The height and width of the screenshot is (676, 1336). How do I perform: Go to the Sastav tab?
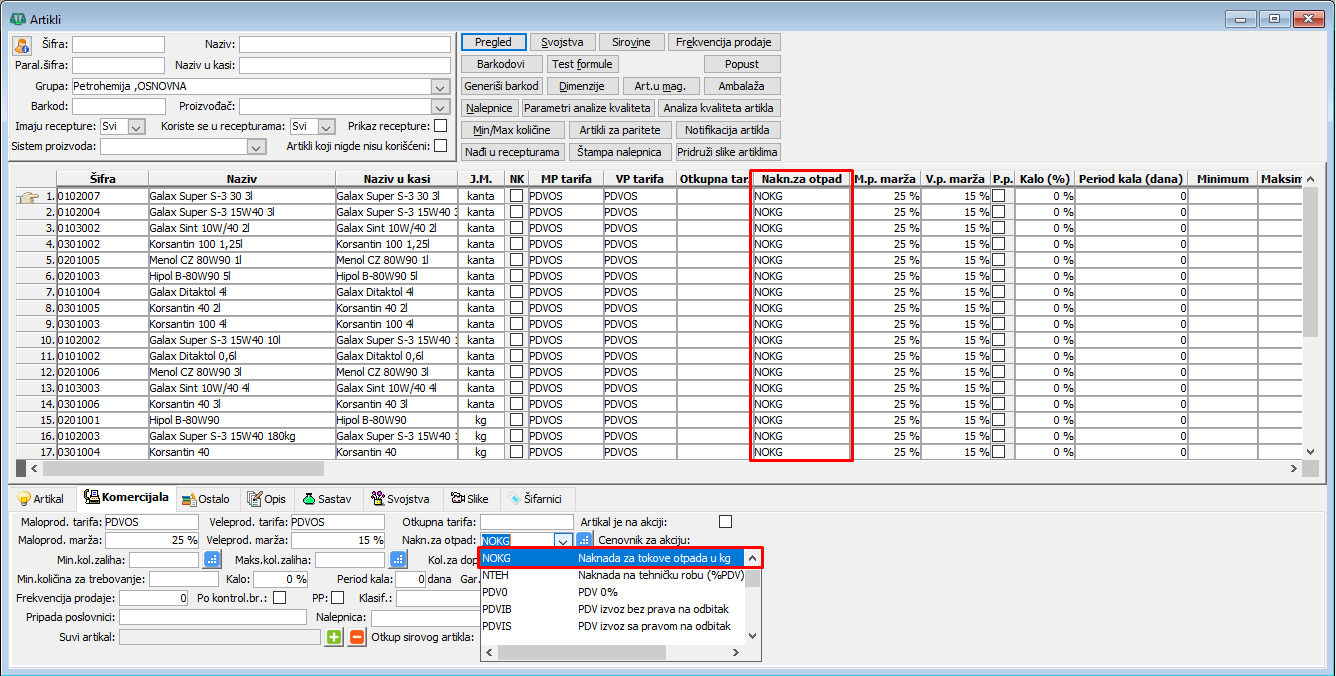326,499
